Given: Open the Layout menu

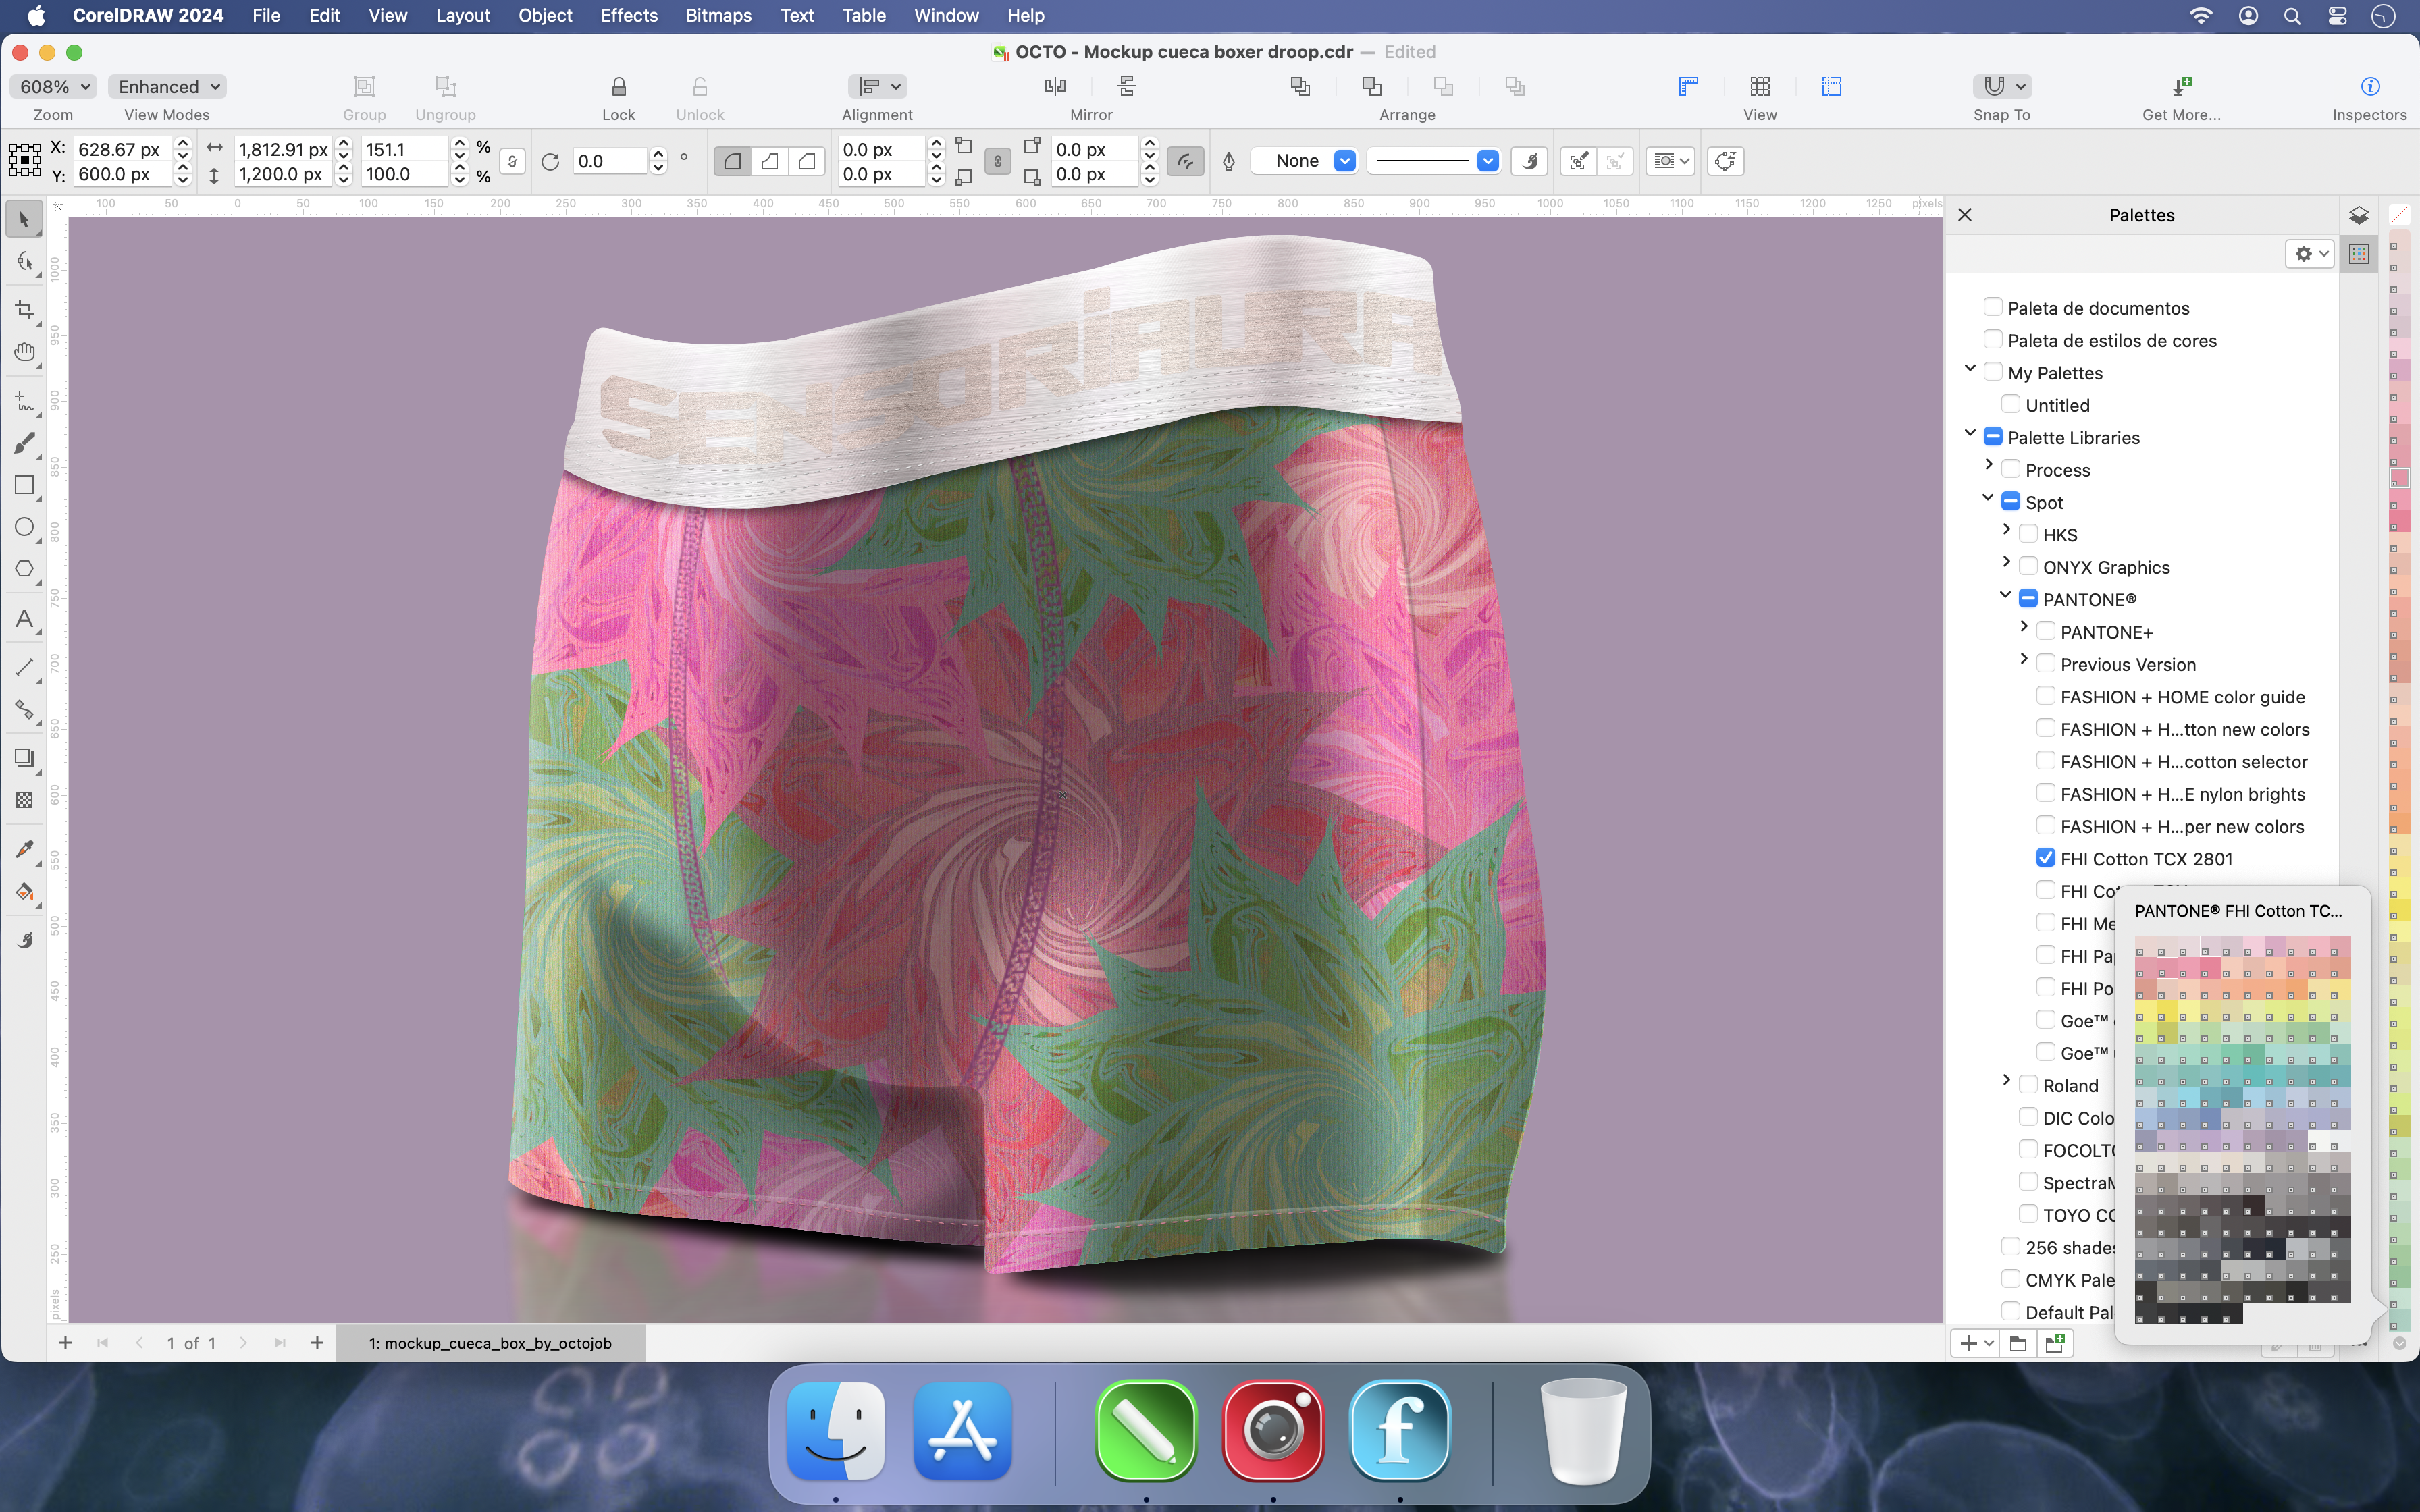Looking at the screenshot, I should point(462,16).
